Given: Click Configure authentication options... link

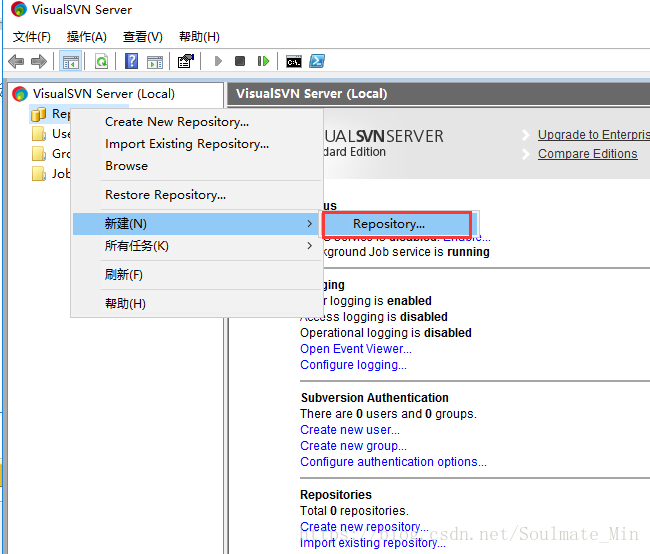Looking at the screenshot, I should 393,462.
